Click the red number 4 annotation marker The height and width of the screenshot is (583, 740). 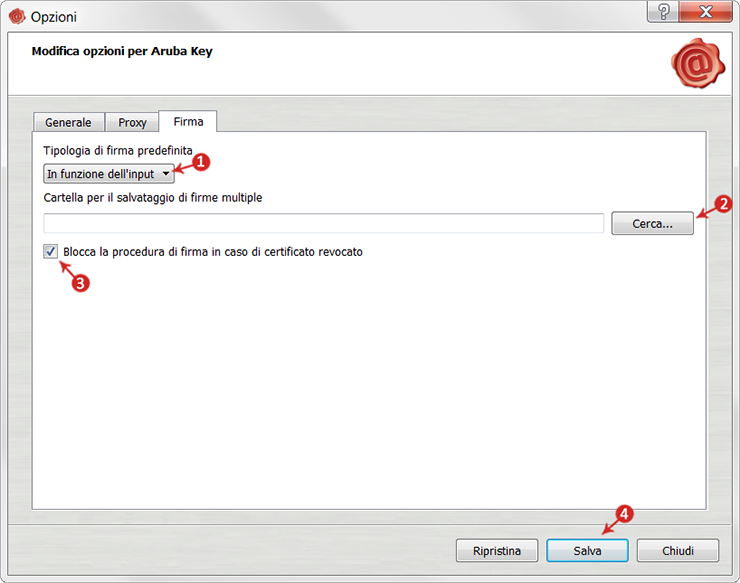click(x=624, y=514)
